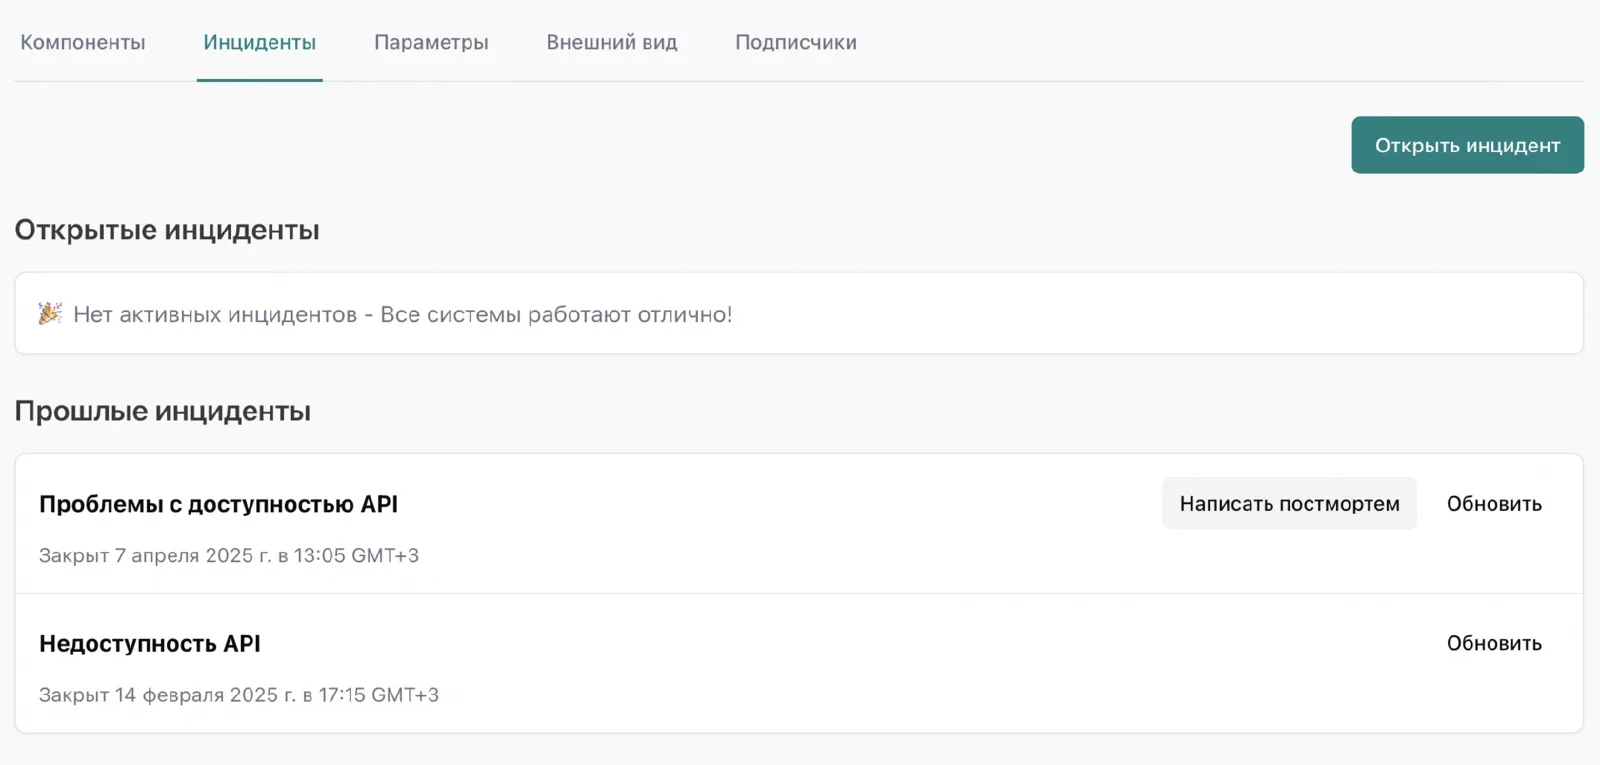Open the Проблемы с доступностью API incident
Viewport: 1600px width, 765px height.
point(218,504)
